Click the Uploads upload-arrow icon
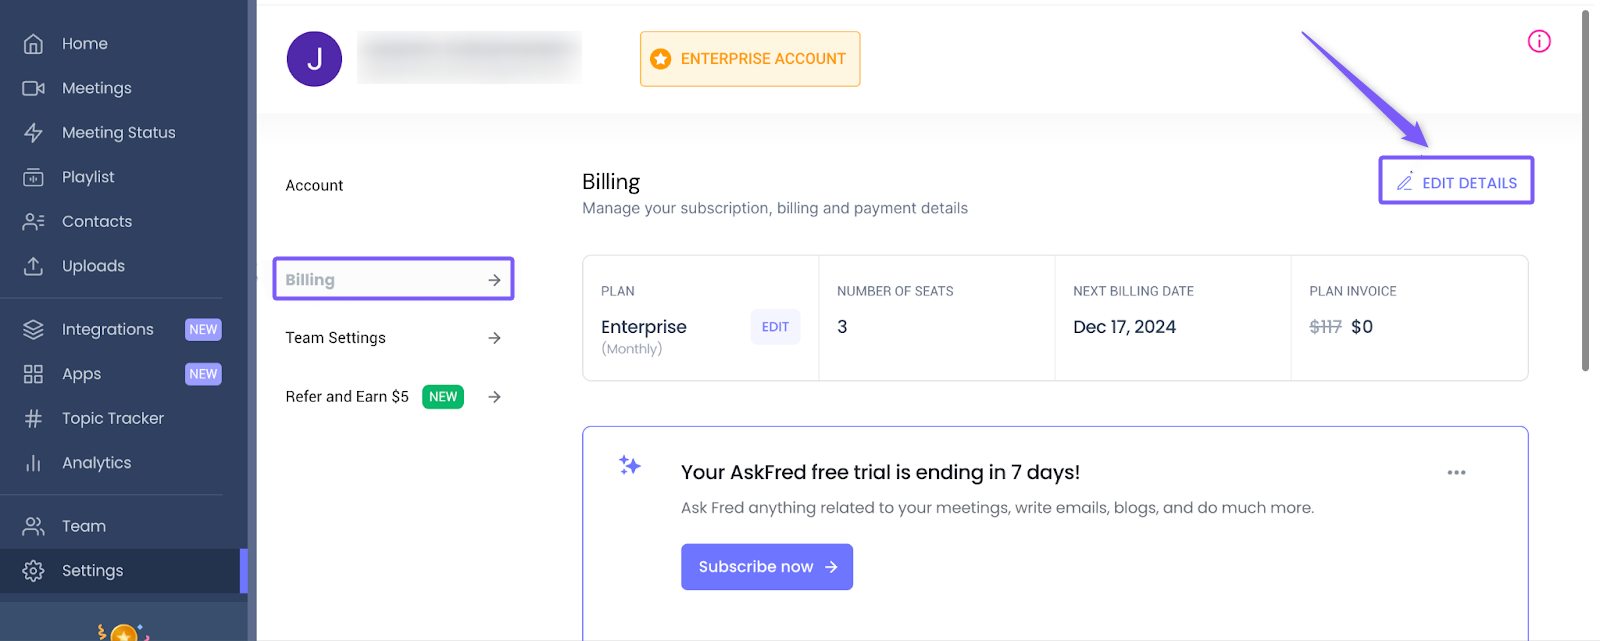The height and width of the screenshot is (641, 1600). 33,266
